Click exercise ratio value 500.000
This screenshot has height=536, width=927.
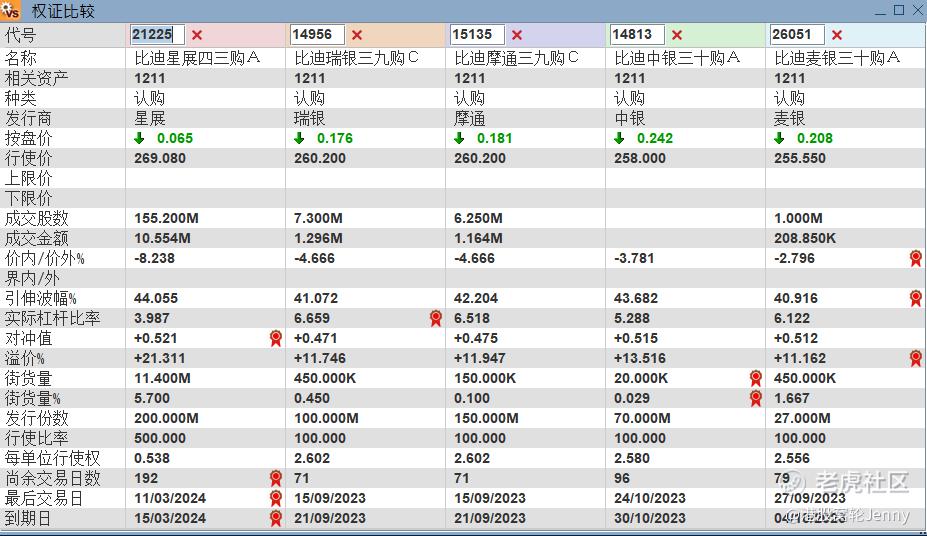(160, 438)
